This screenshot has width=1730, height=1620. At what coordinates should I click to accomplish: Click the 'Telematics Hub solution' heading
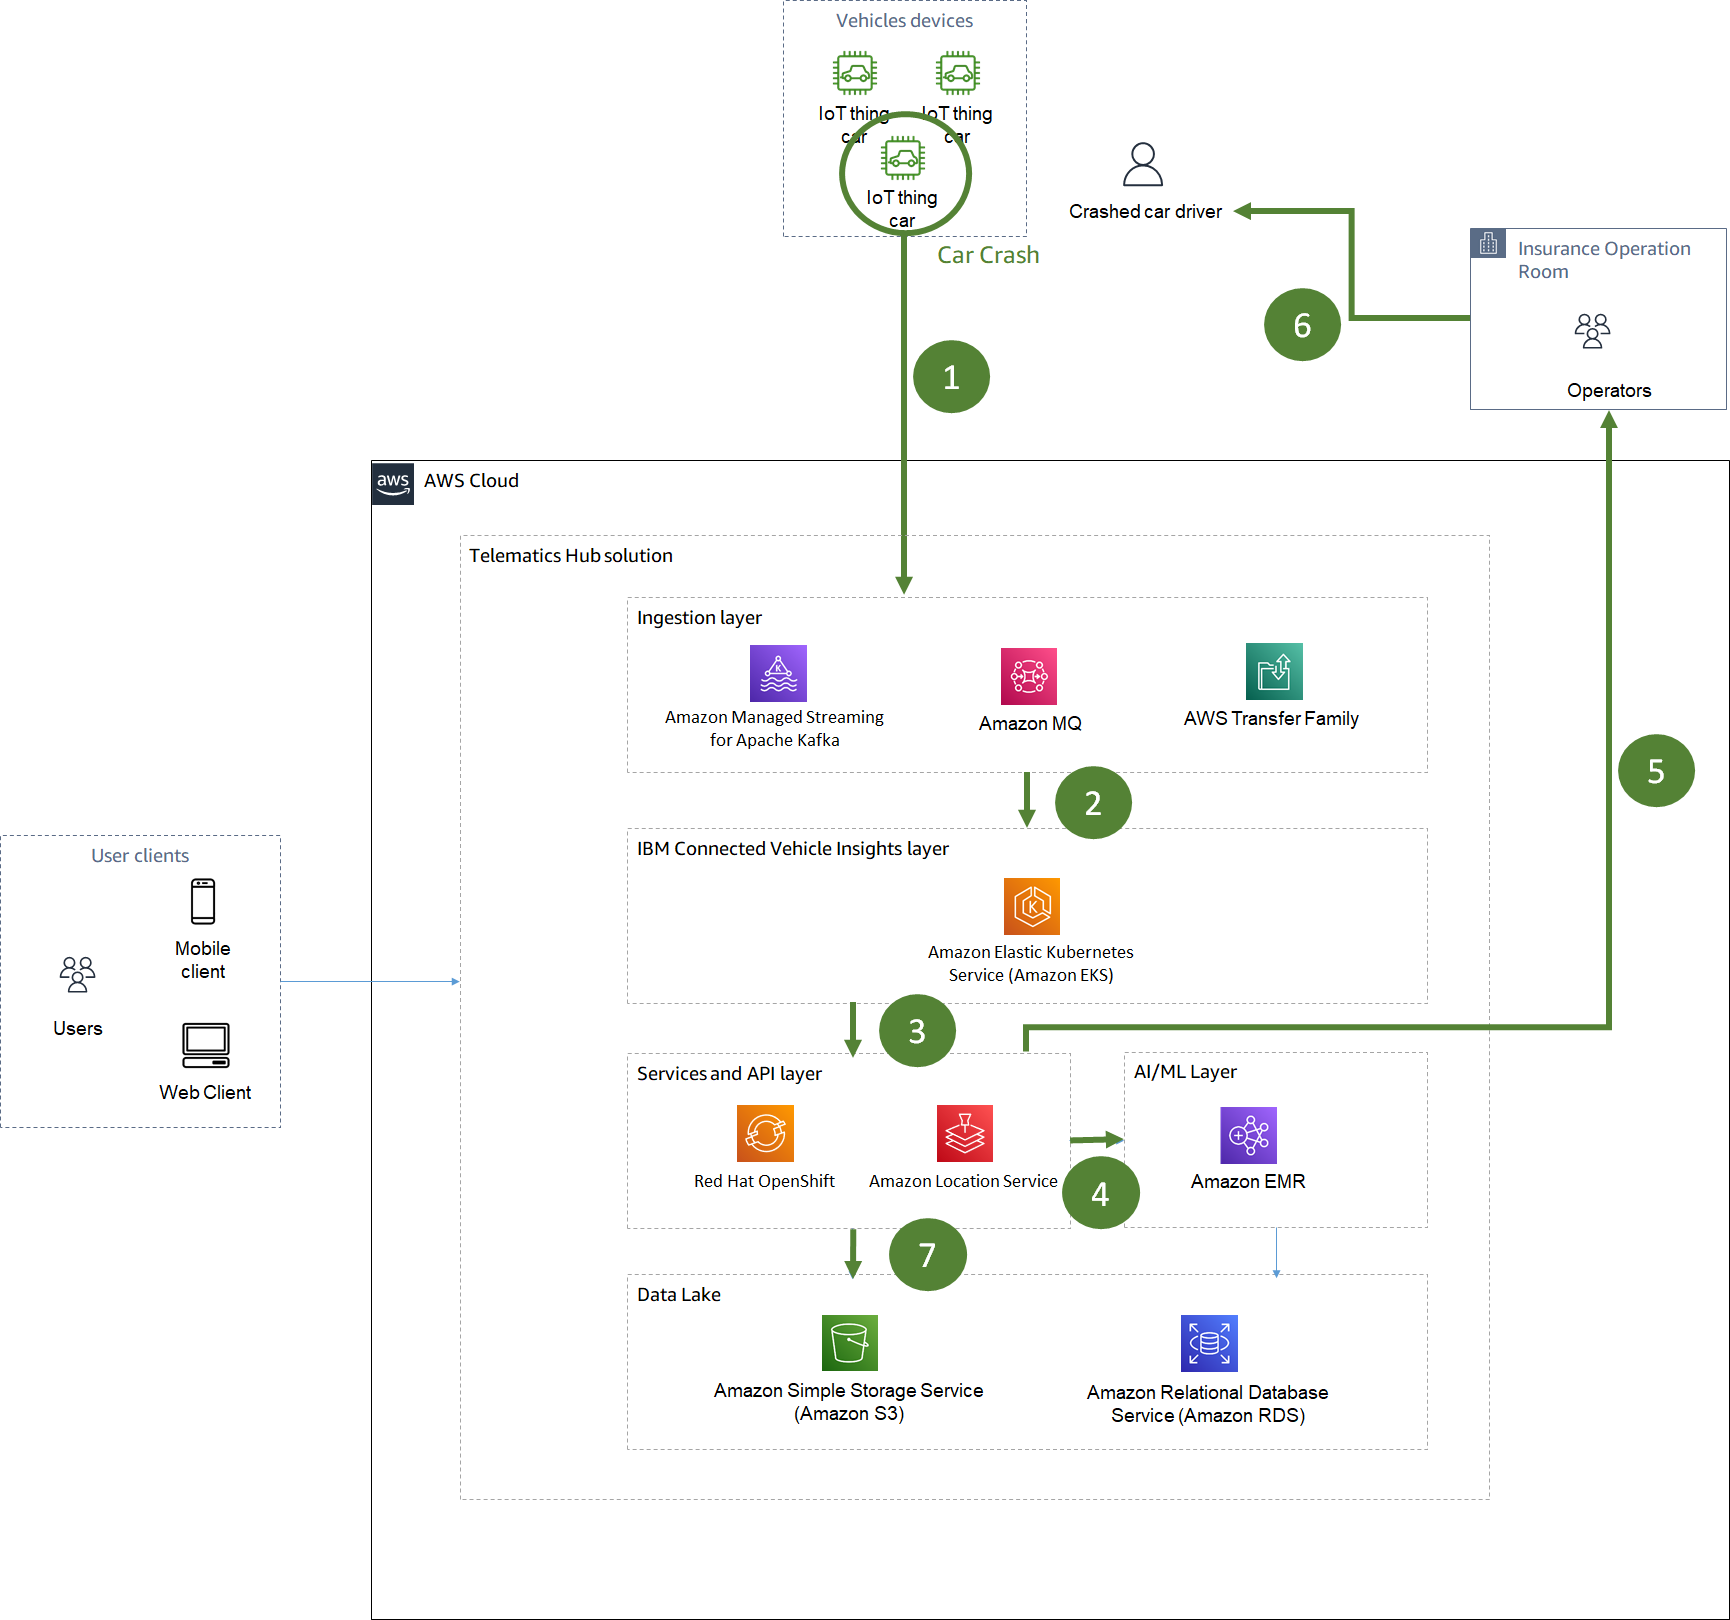pyautogui.click(x=571, y=556)
